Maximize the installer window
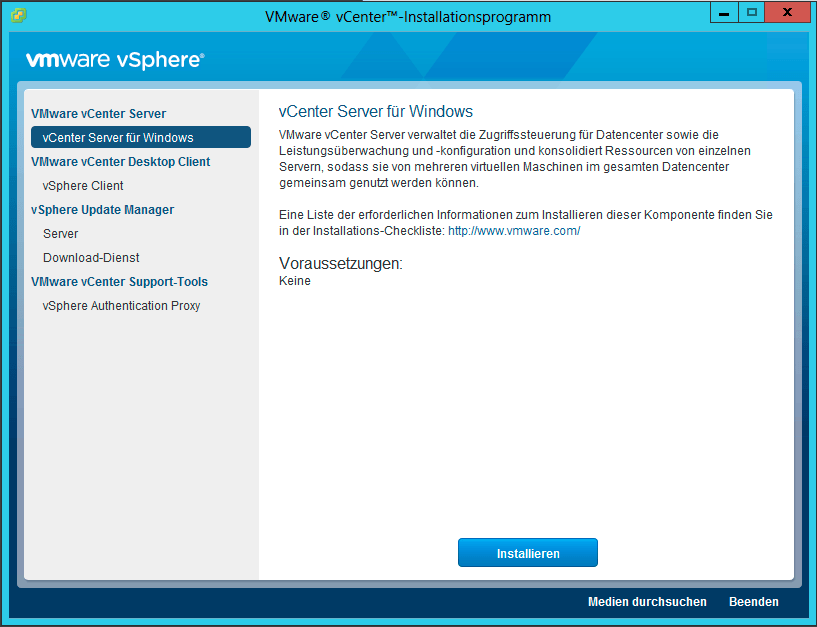 pyautogui.click(x=751, y=13)
